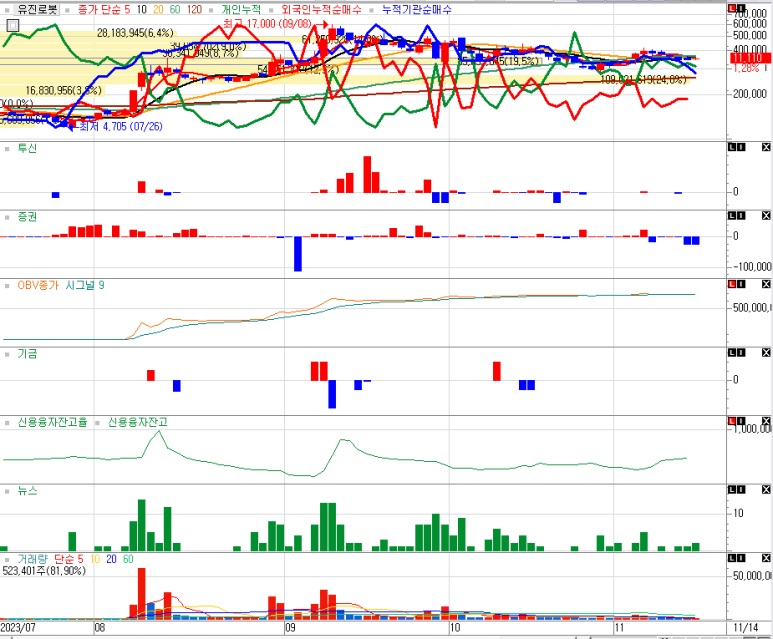The height and width of the screenshot is (639, 773).
Task: Toggle the I icon in the 거래량 panel
Action: [741, 558]
